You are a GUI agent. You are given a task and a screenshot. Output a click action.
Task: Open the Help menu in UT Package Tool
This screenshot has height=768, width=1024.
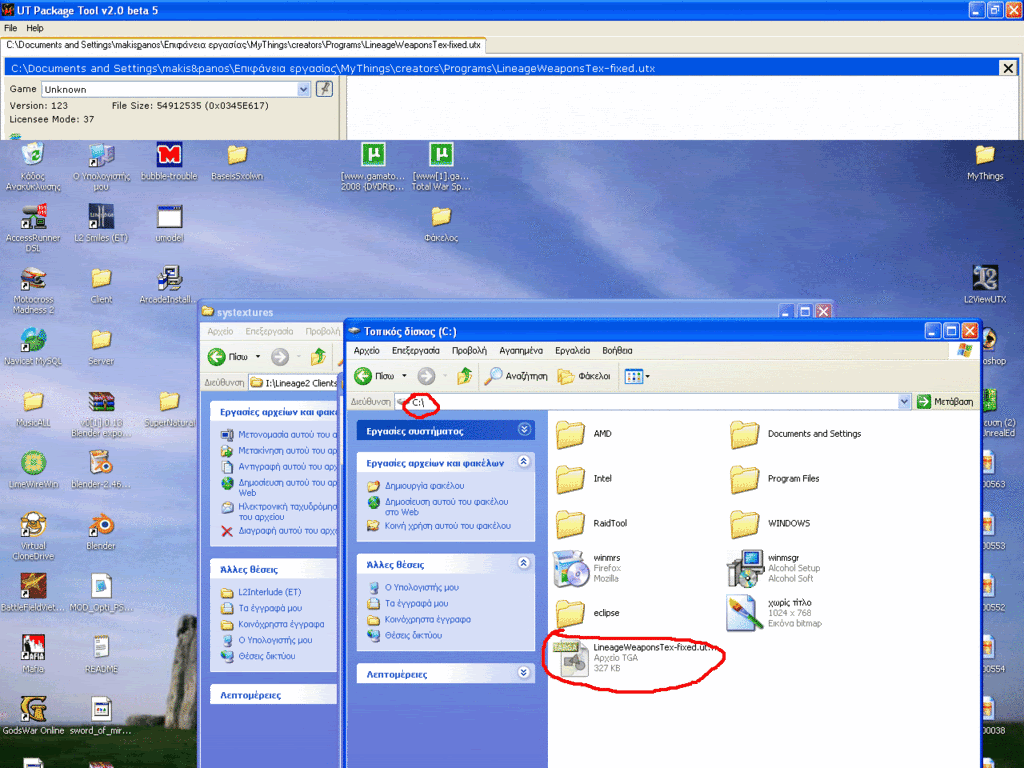click(x=35, y=28)
